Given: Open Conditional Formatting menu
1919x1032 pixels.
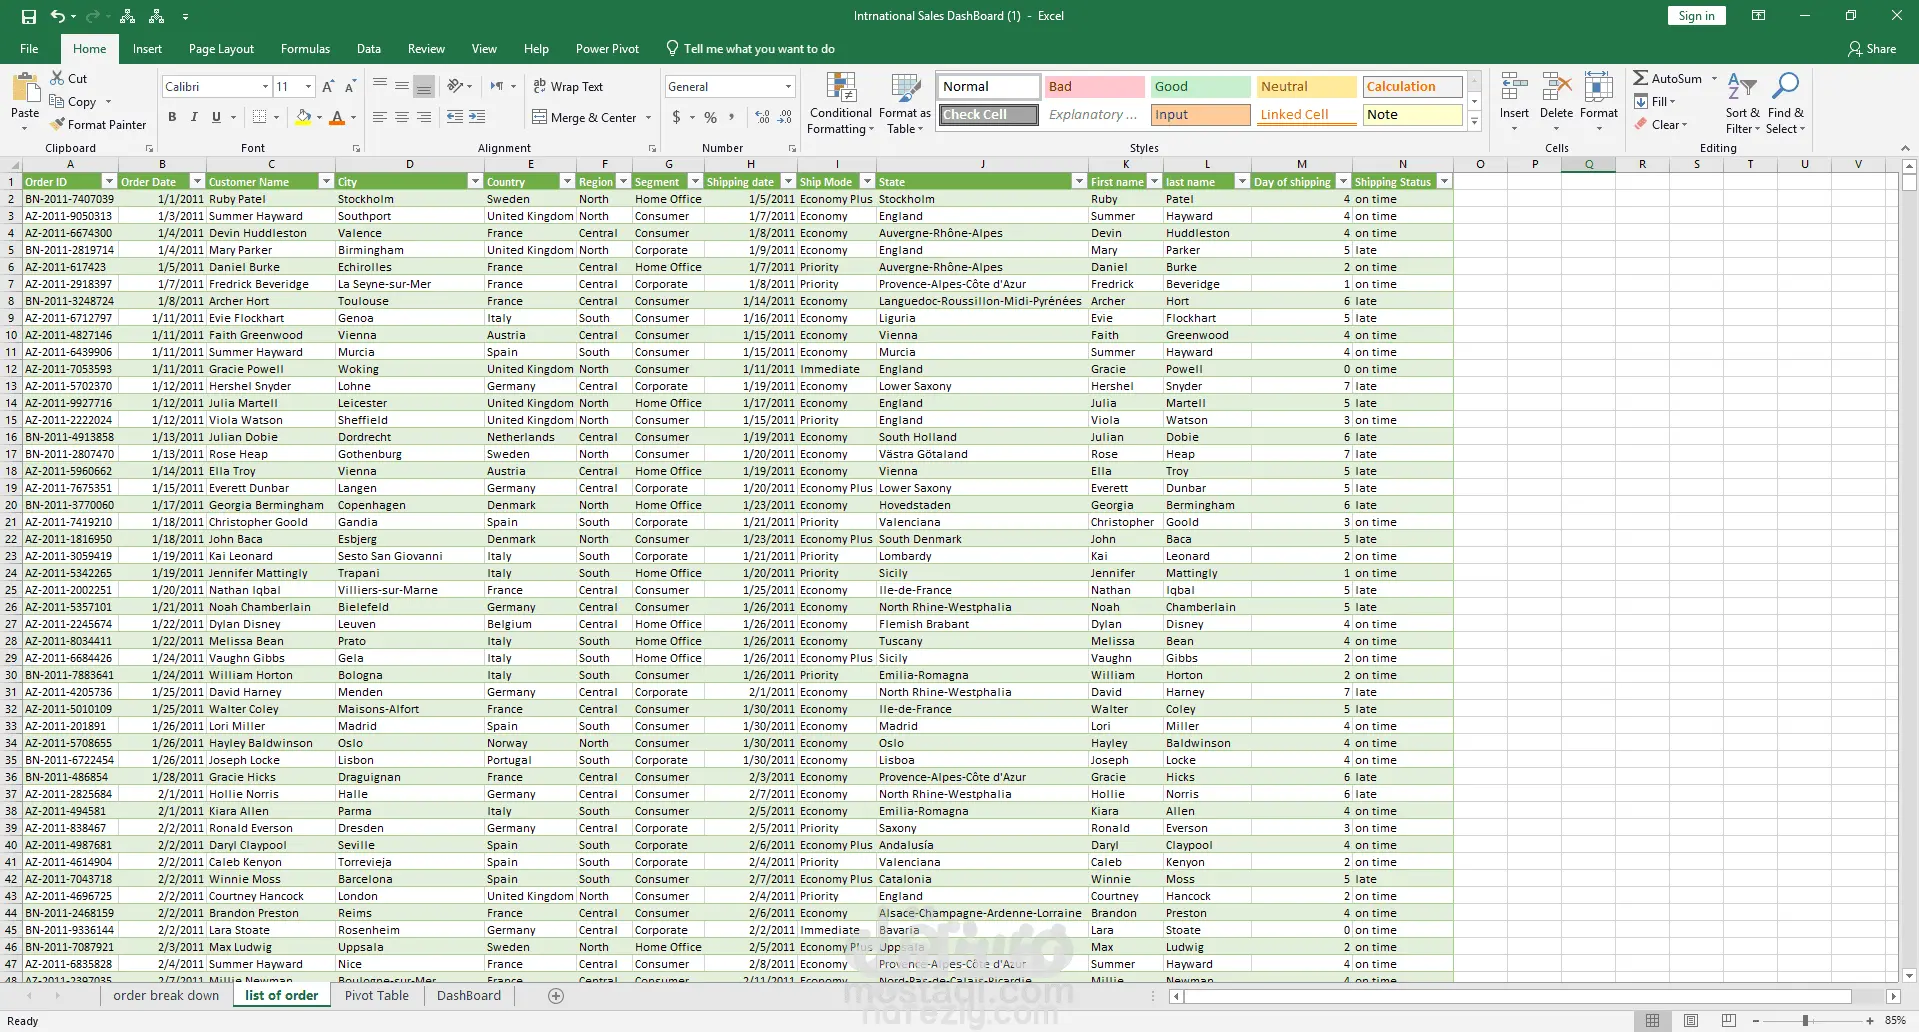Looking at the screenshot, I should [x=841, y=103].
